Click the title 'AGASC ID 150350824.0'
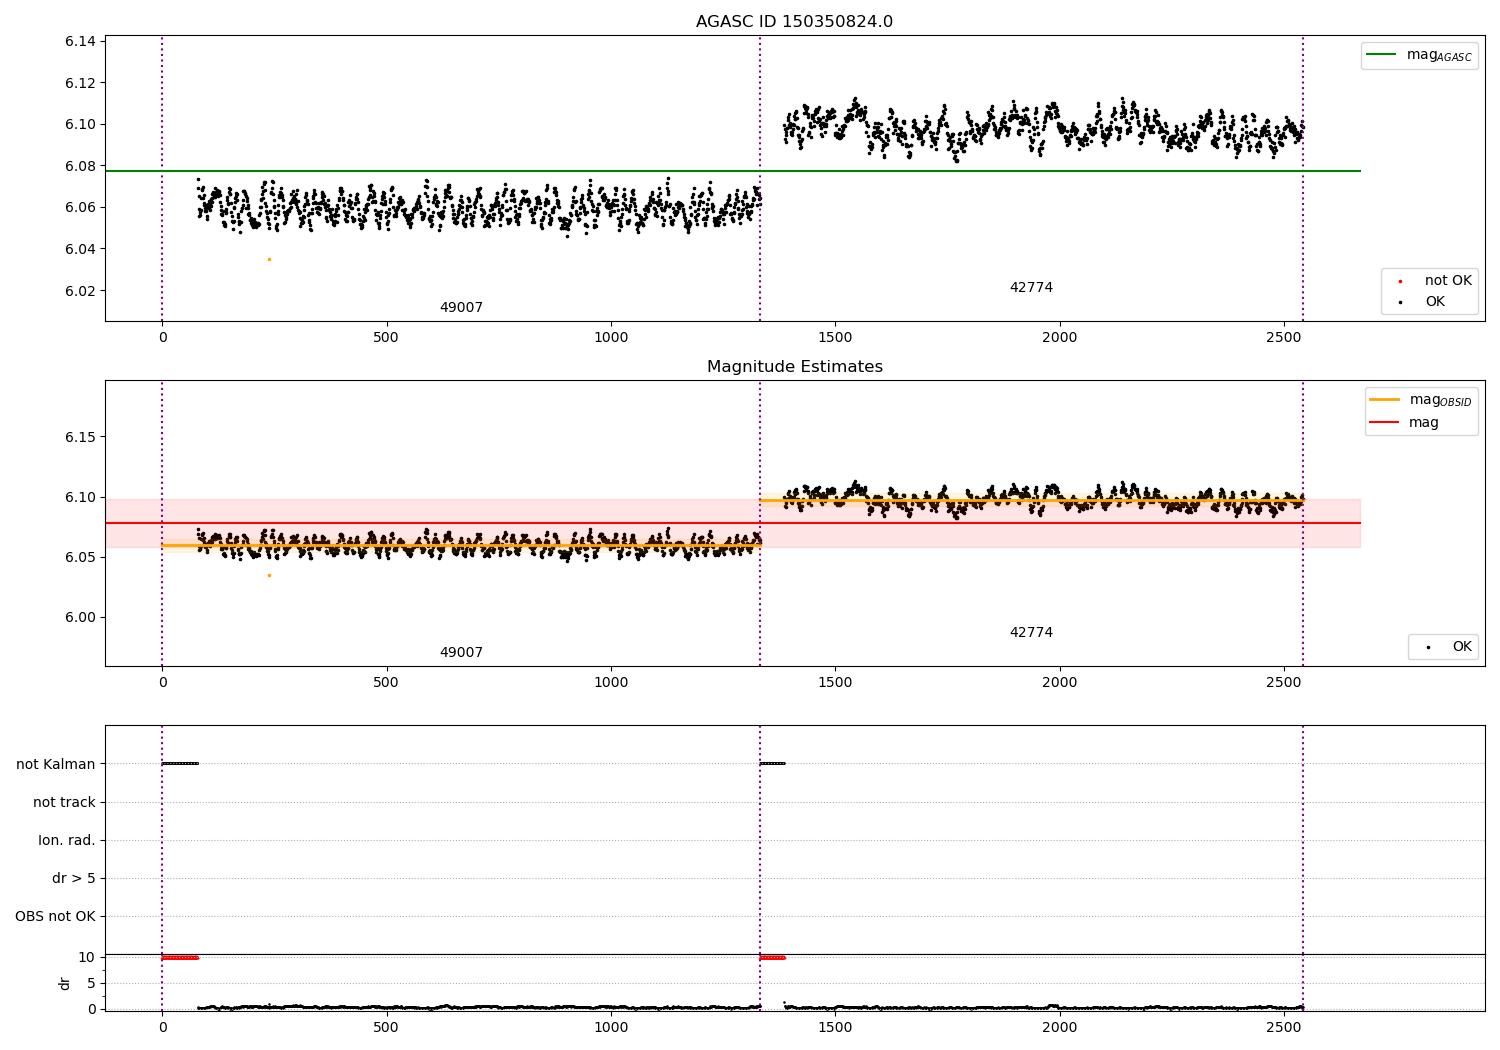The image size is (1500, 1050). [794, 22]
